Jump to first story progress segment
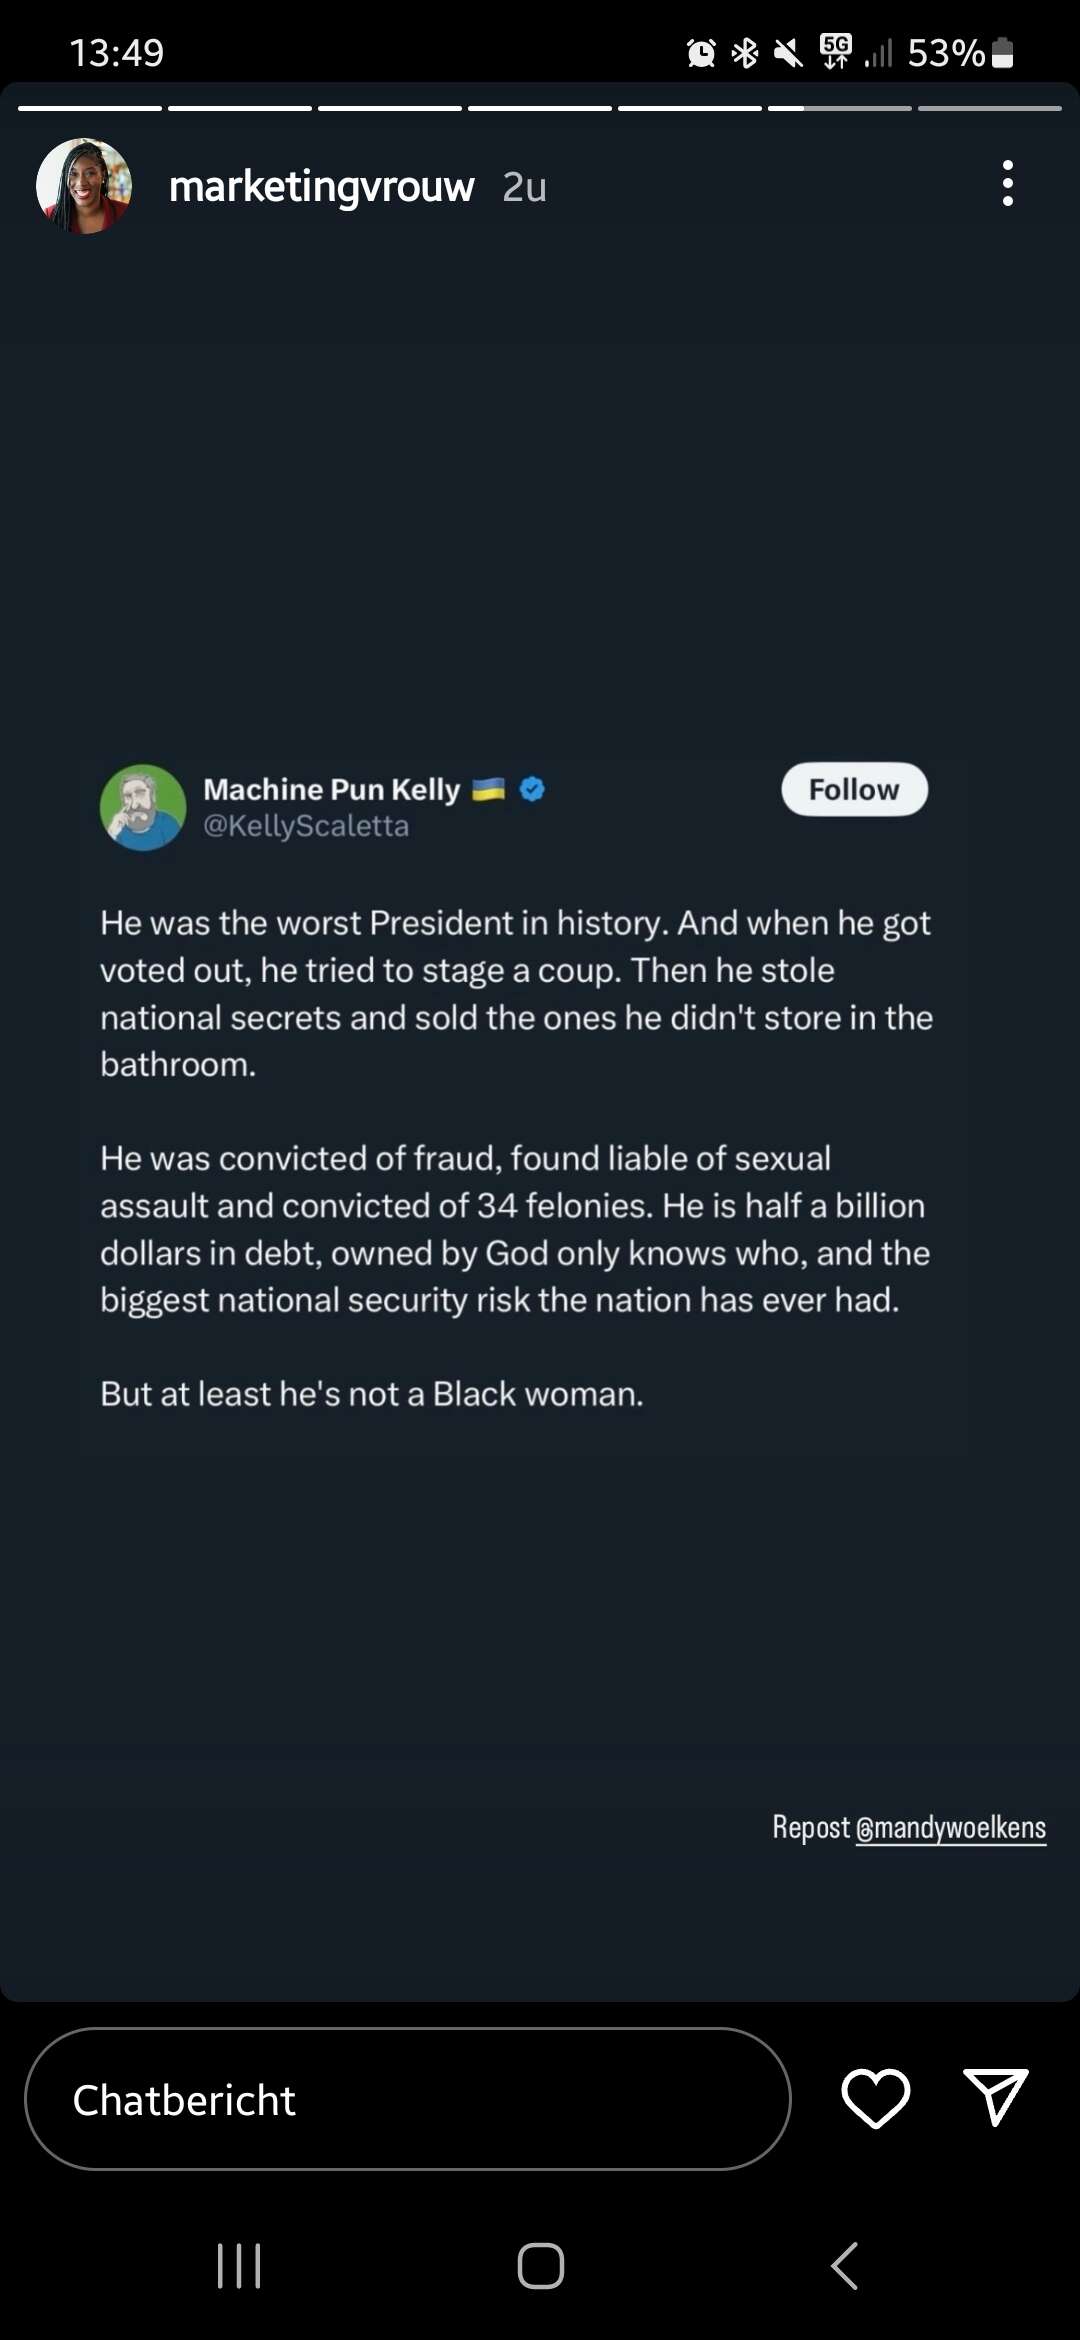The height and width of the screenshot is (2340, 1080). click(90, 108)
